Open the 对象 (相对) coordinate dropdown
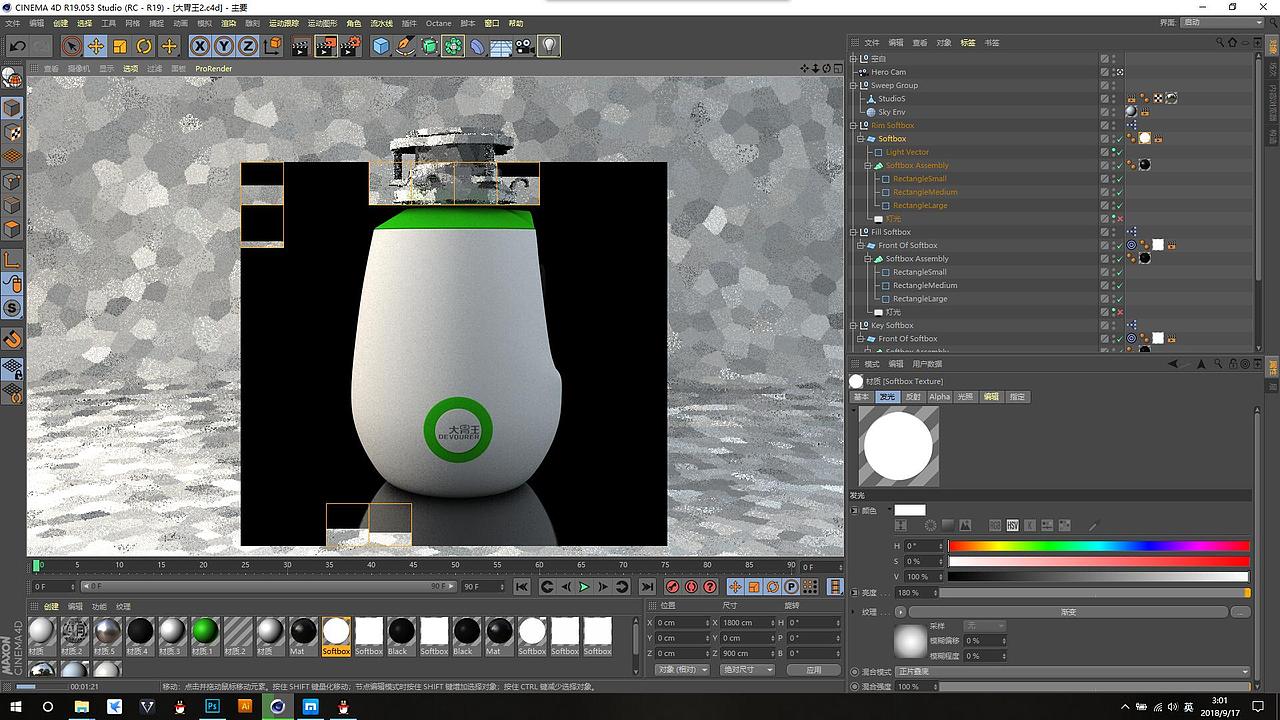 point(682,669)
